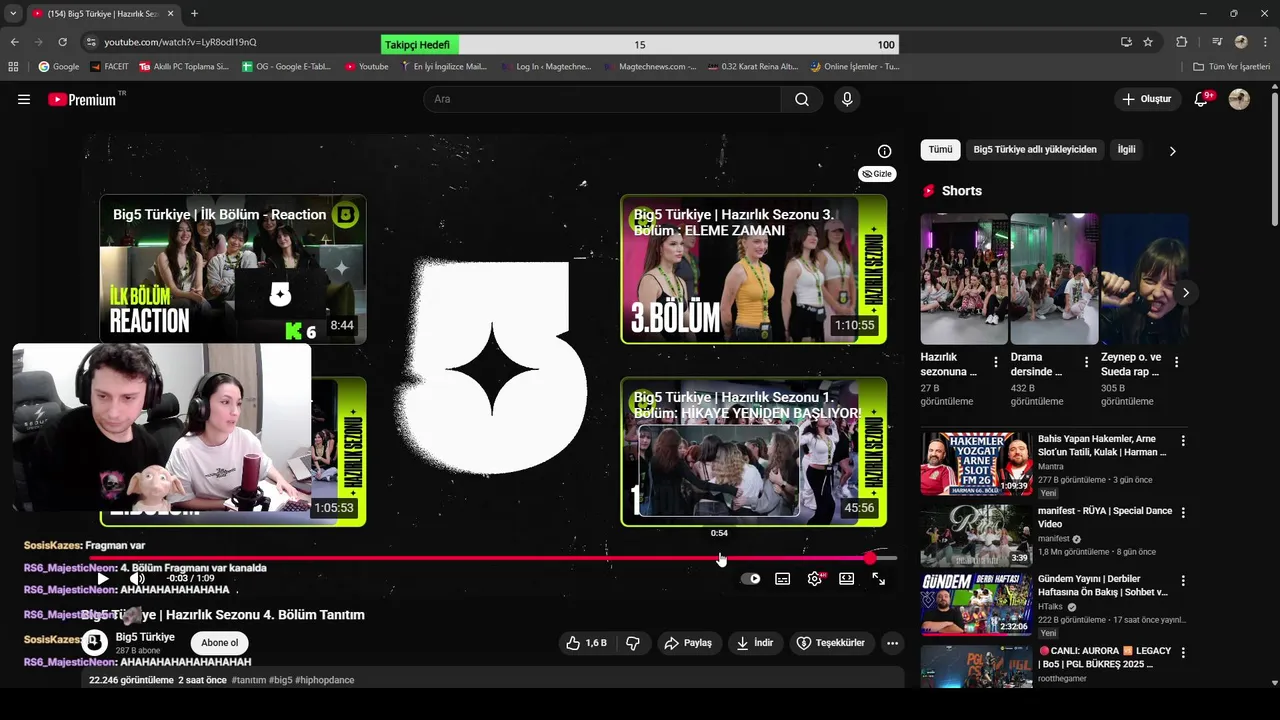The width and height of the screenshot is (1280, 720).
Task: Open the Magtechnews.com bookmark
Action: (x=652, y=67)
